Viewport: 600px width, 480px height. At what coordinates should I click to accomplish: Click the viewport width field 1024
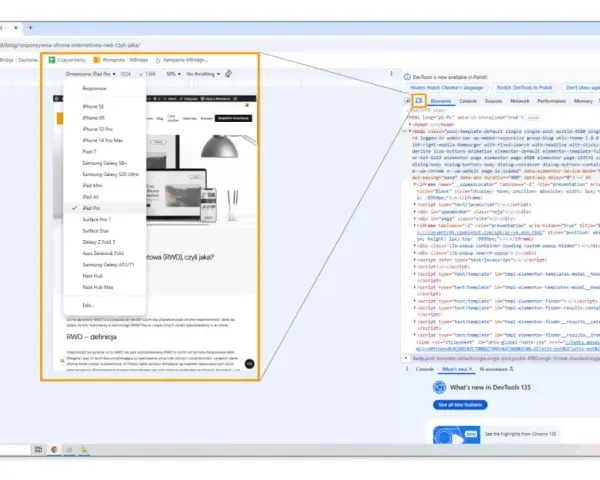(x=125, y=74)
